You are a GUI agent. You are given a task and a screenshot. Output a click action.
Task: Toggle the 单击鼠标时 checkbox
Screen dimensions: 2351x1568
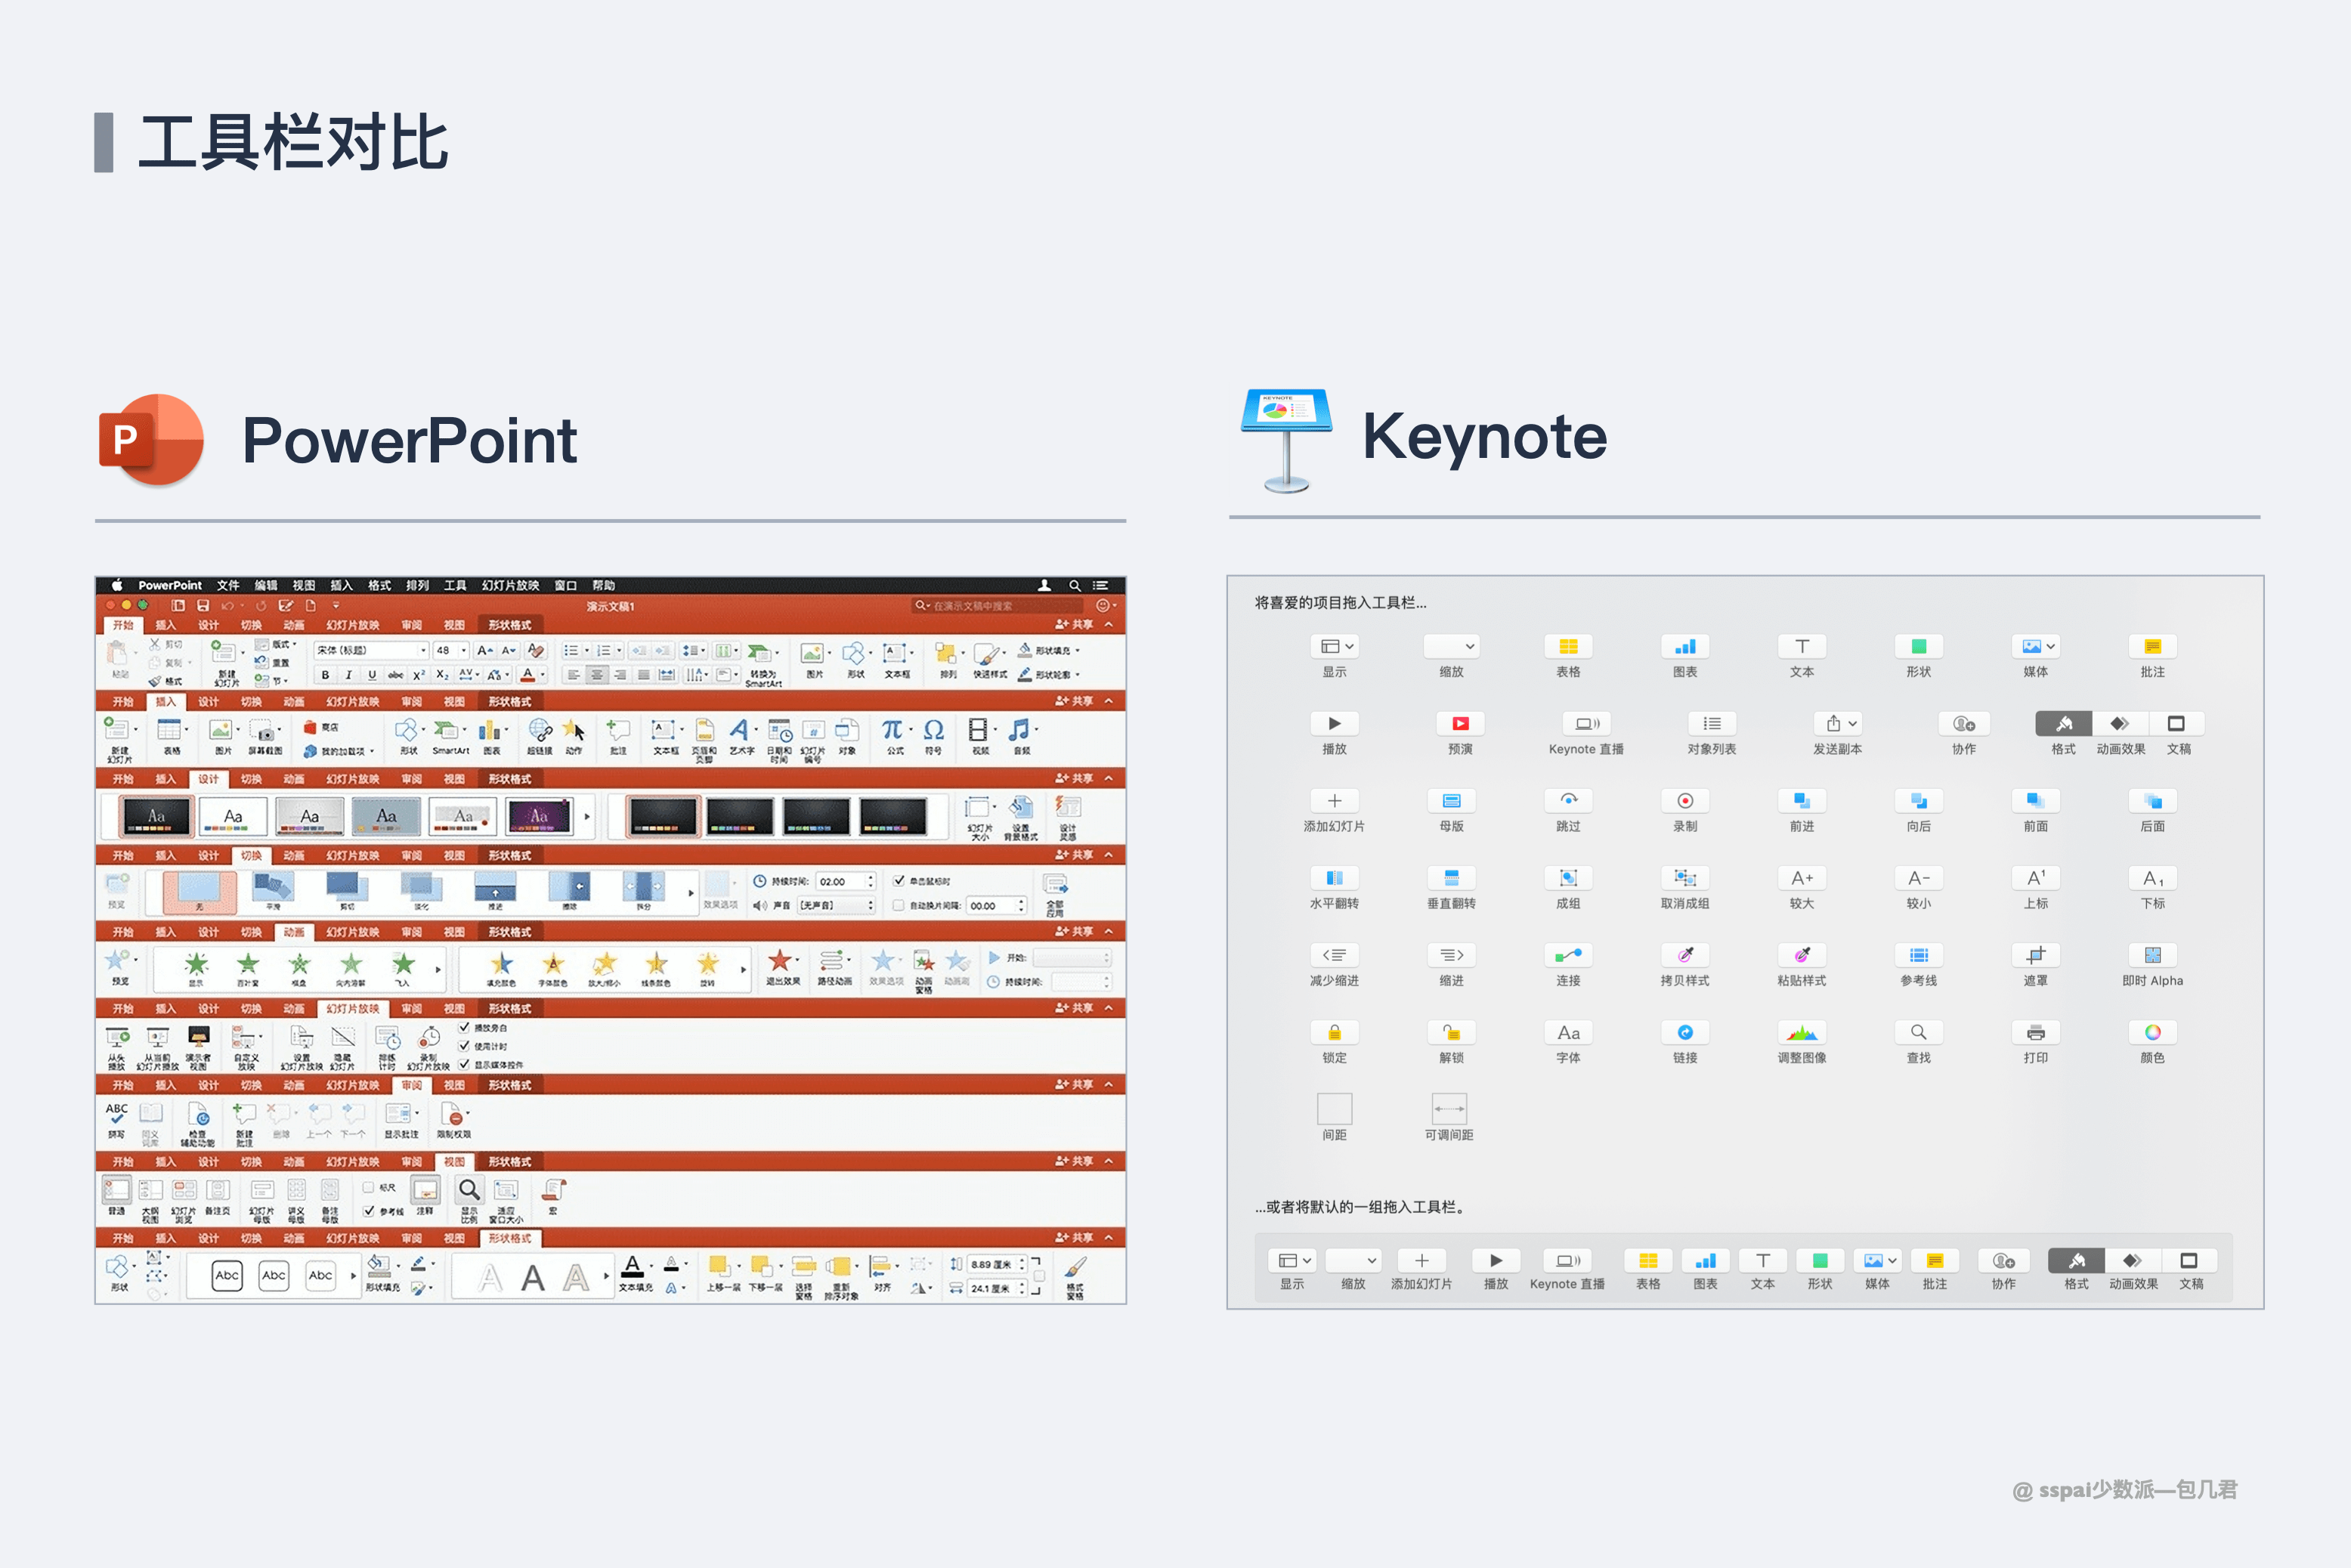899,881
